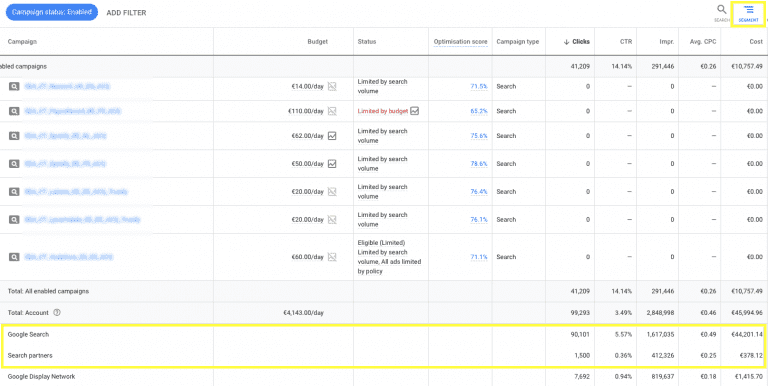This screenshot has height=386, width=768.
Task: Open budget chart icon in 76.4% score row
Action: (332, 192)
